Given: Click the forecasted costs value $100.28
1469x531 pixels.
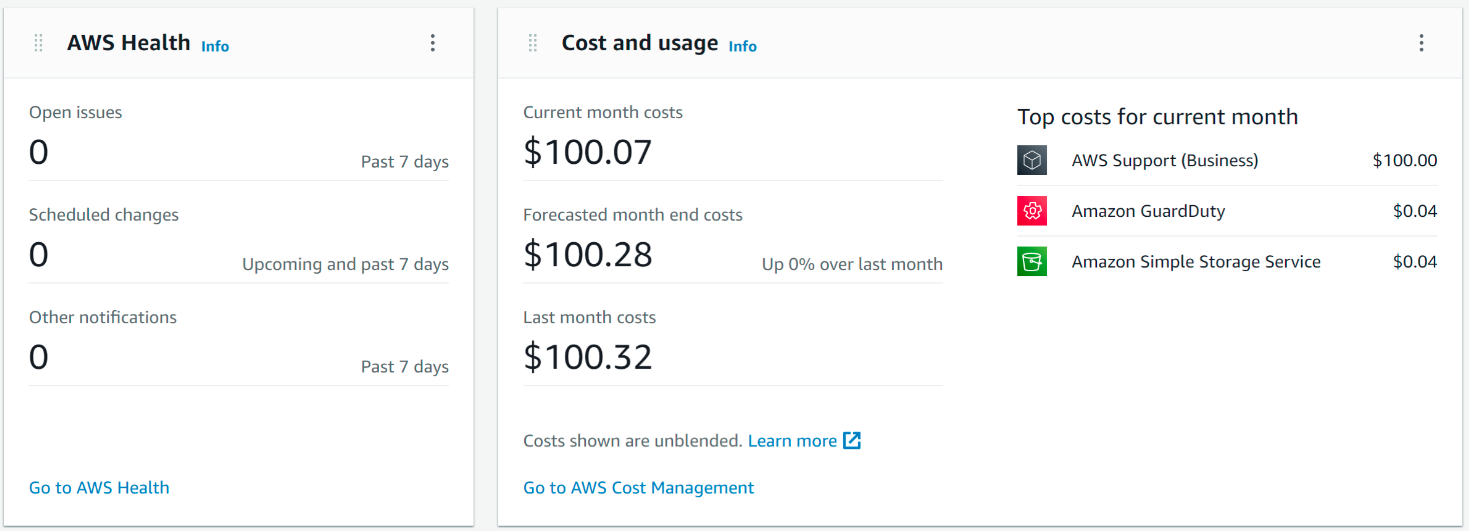Looking at the screenshot, I should click(x=588, y=254).
